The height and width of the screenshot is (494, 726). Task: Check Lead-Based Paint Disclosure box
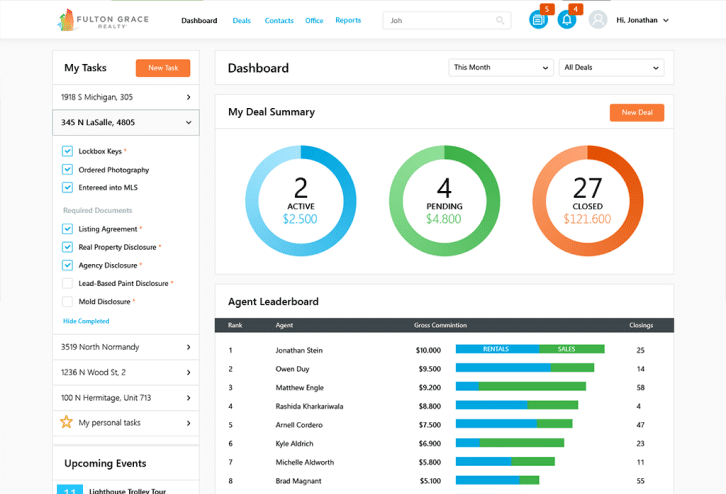point(67,283)
